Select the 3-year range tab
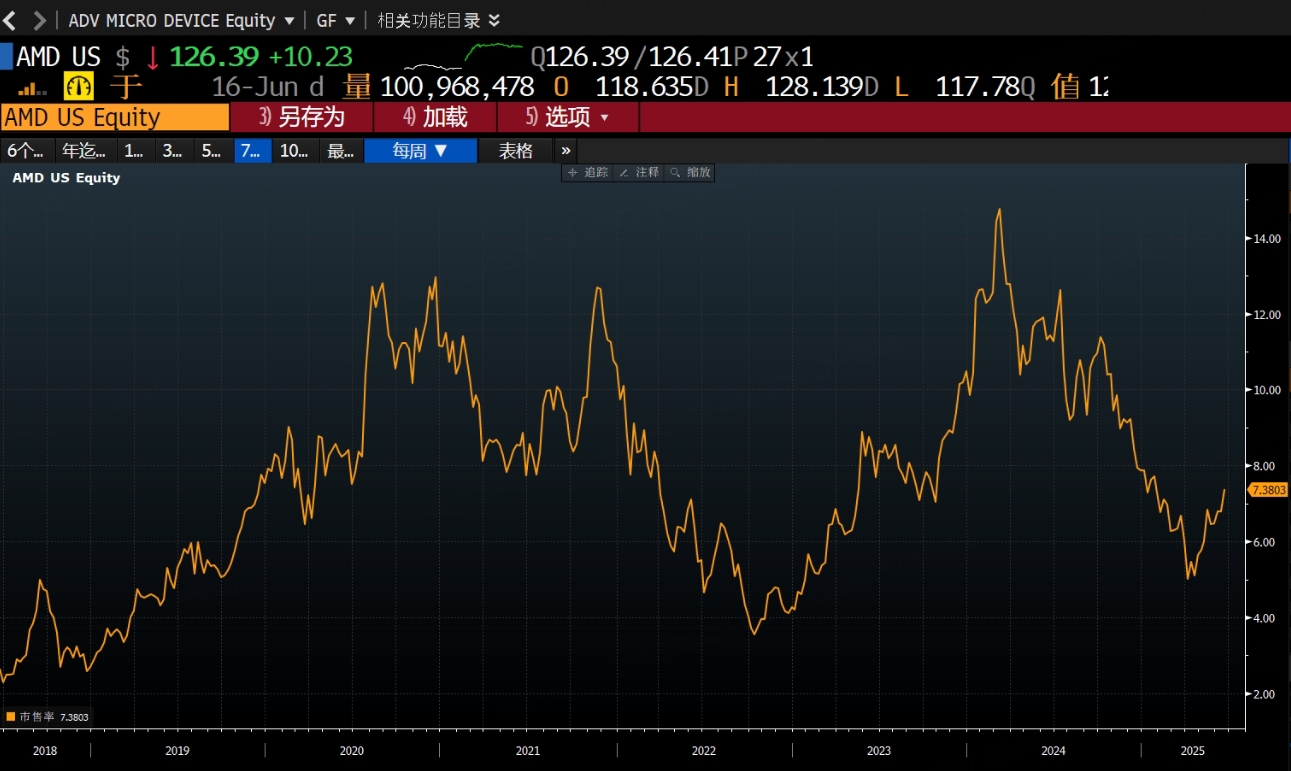 (173, 151)
